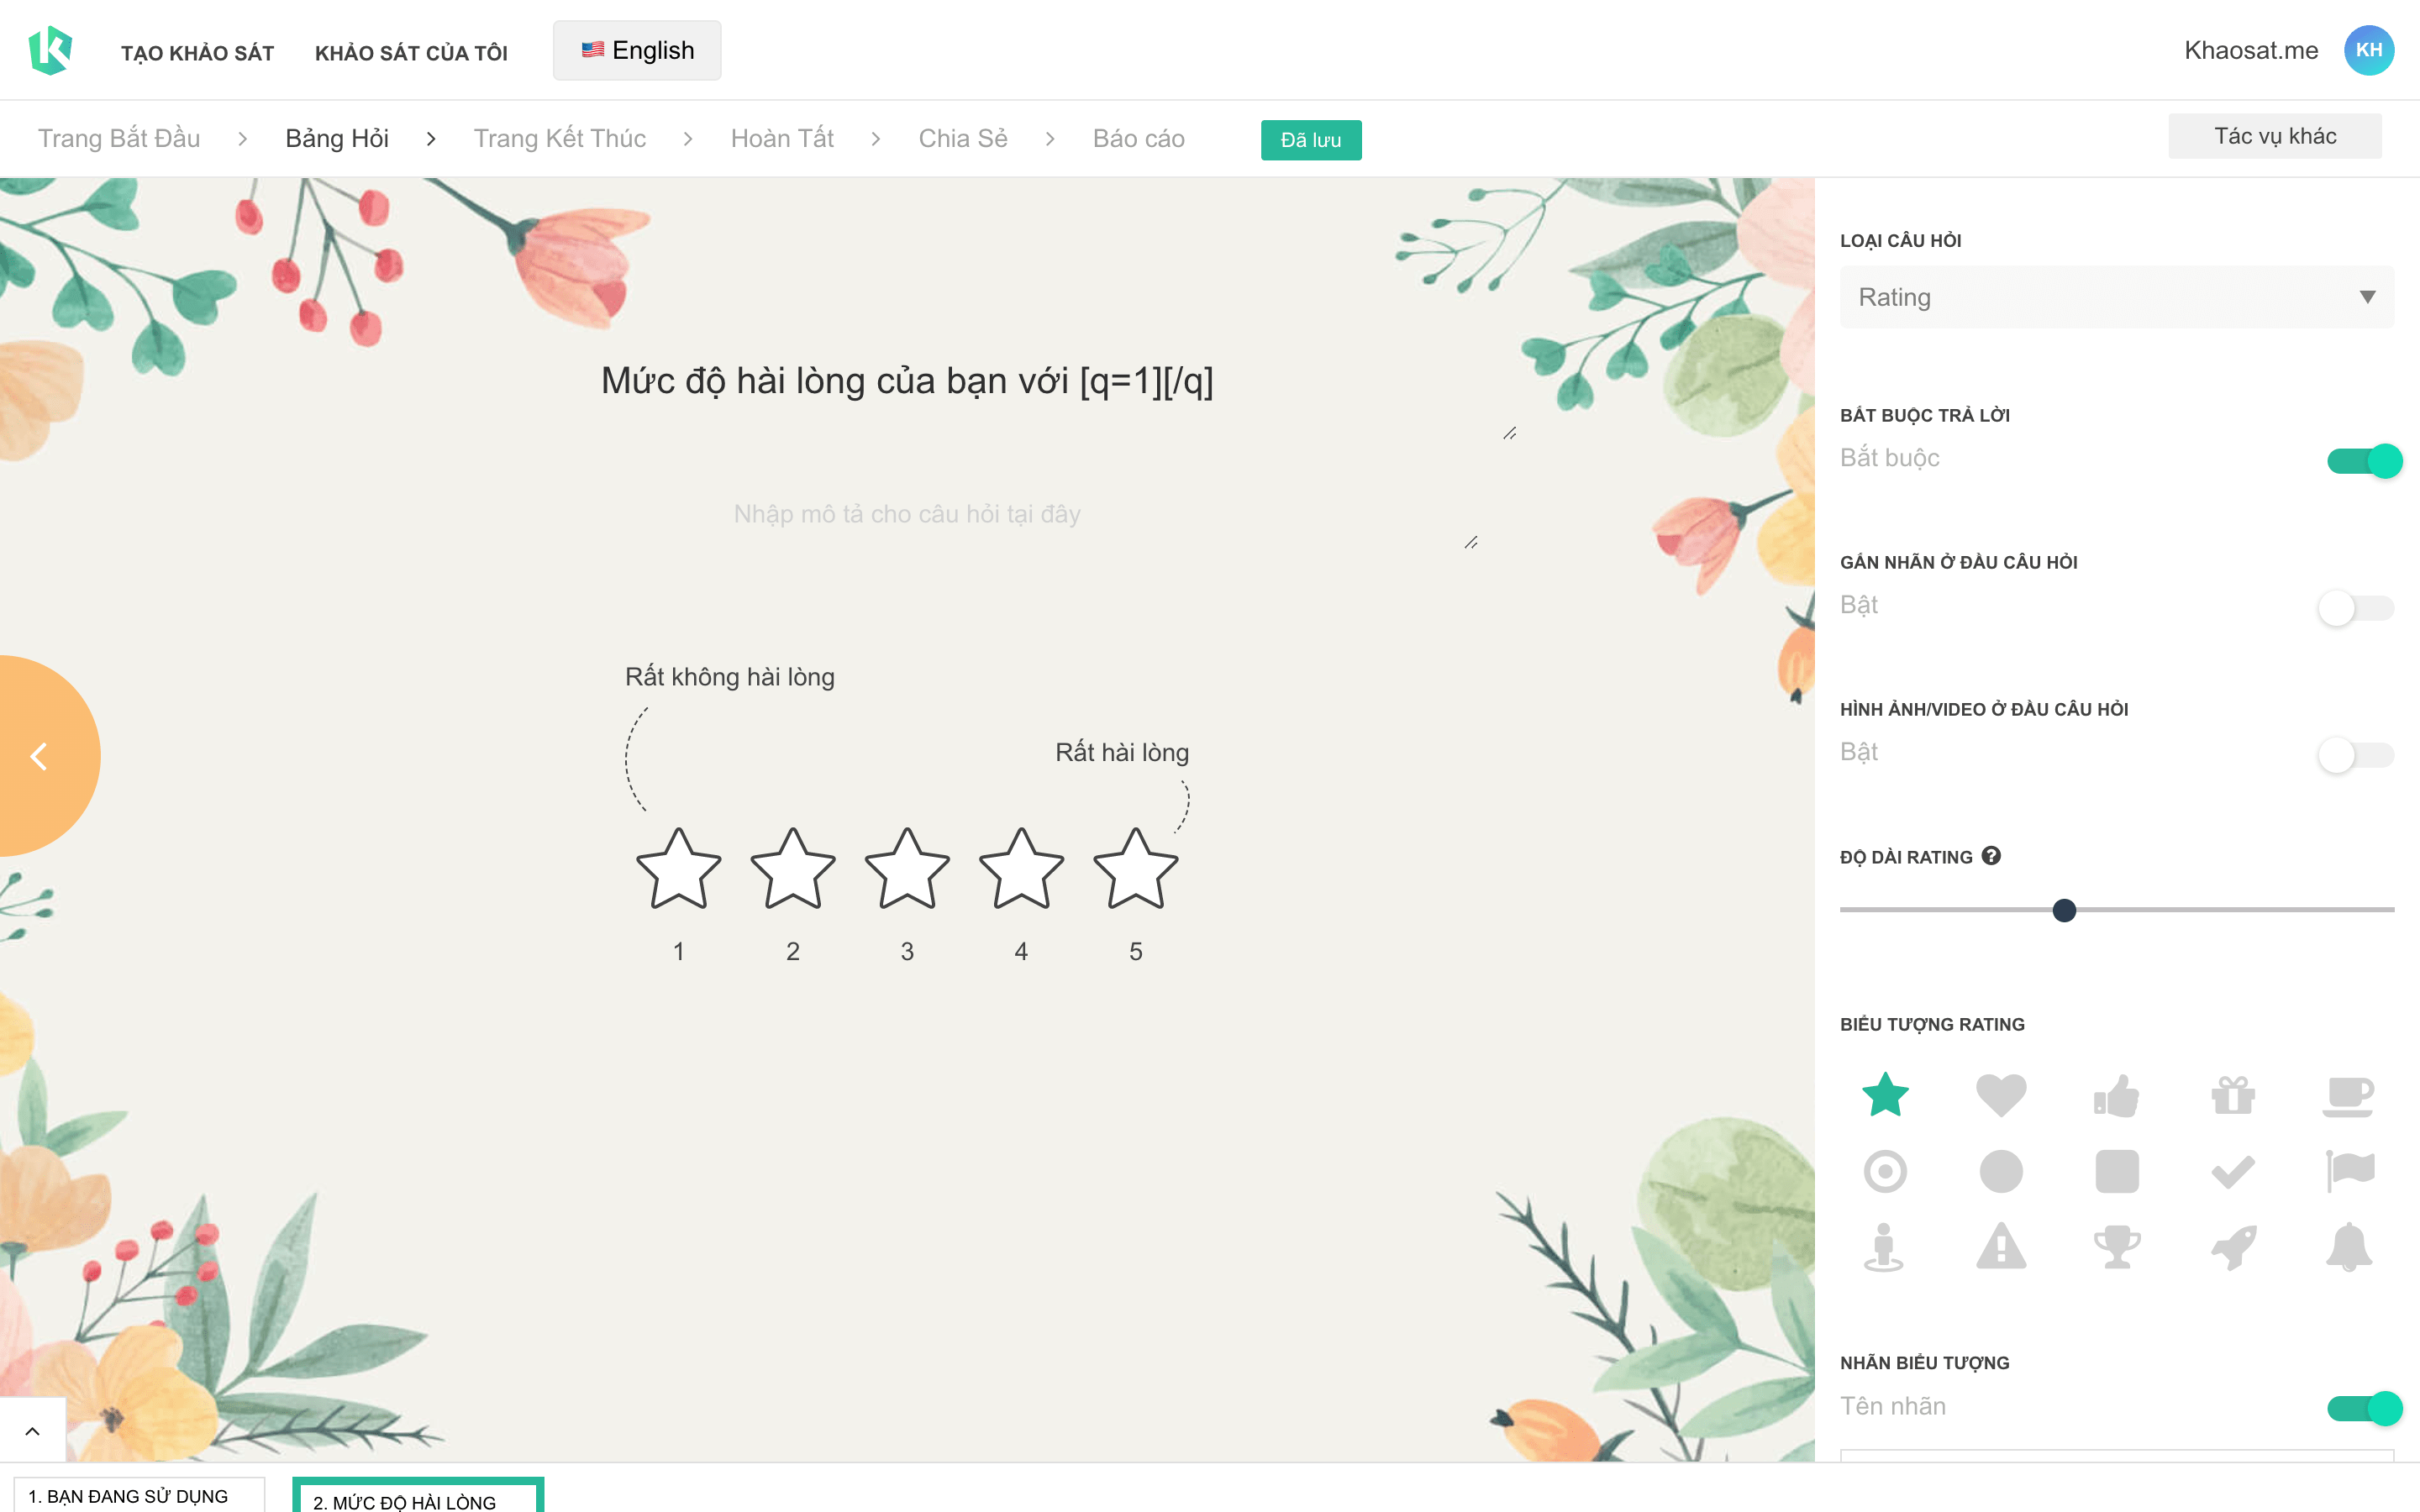
Task: Select question 1 Bạn đang sử dụng
Action: pyautogui.click(x=139, y=1495)
